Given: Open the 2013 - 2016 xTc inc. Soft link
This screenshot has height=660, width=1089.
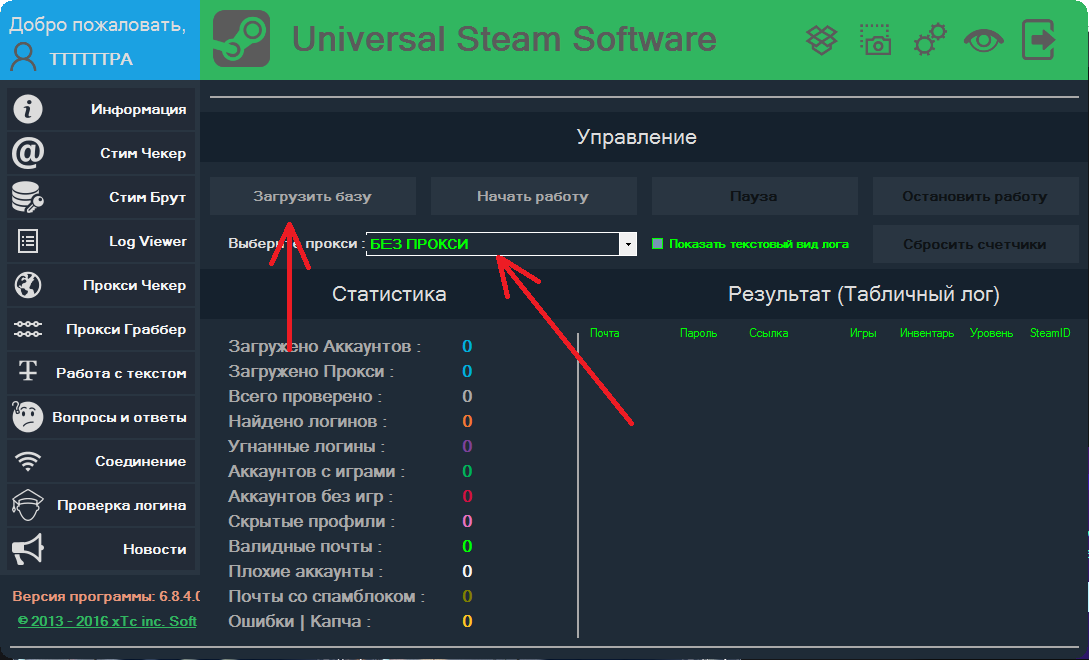Looking at the screenshot, I should pos(107,621).
